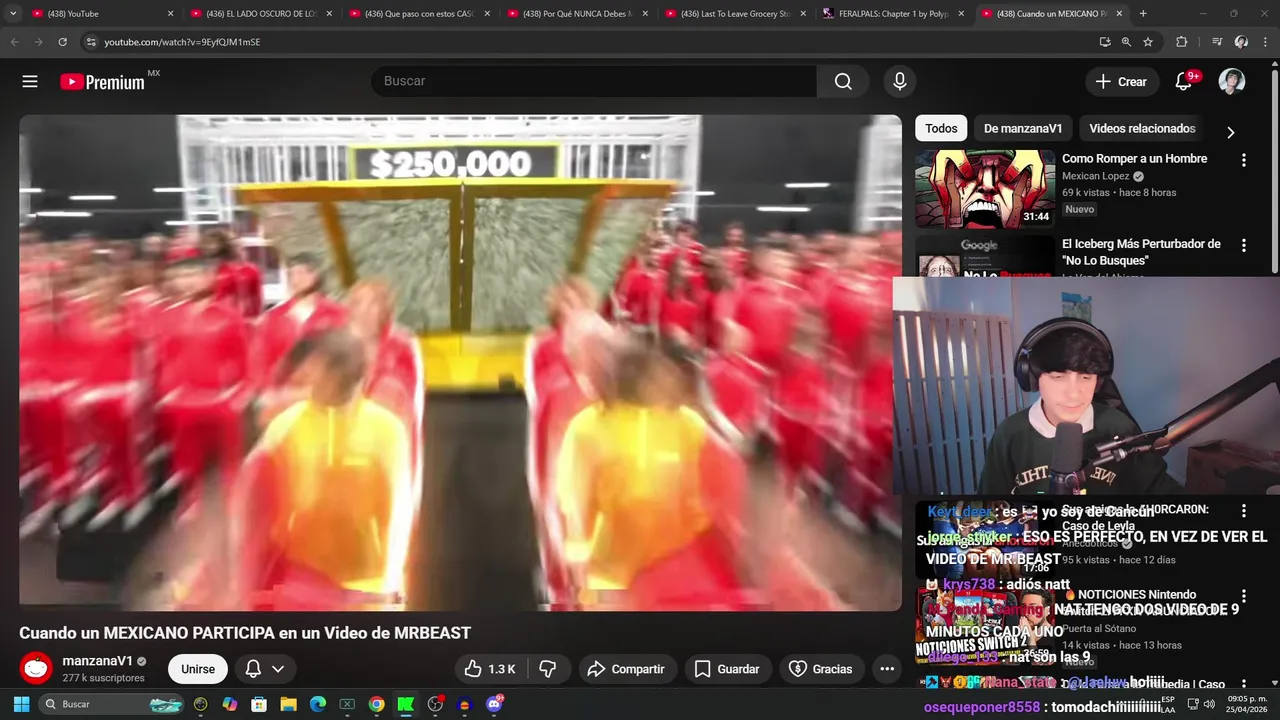Close the Cuando un MEXICANO browser tab

[1119, 14]
